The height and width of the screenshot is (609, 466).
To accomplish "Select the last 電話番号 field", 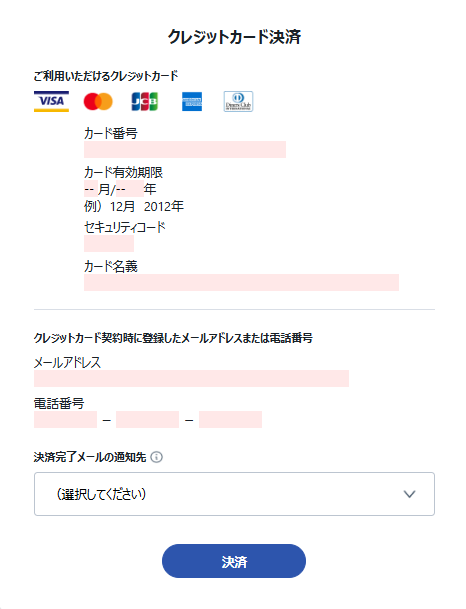I will (230, 419).
